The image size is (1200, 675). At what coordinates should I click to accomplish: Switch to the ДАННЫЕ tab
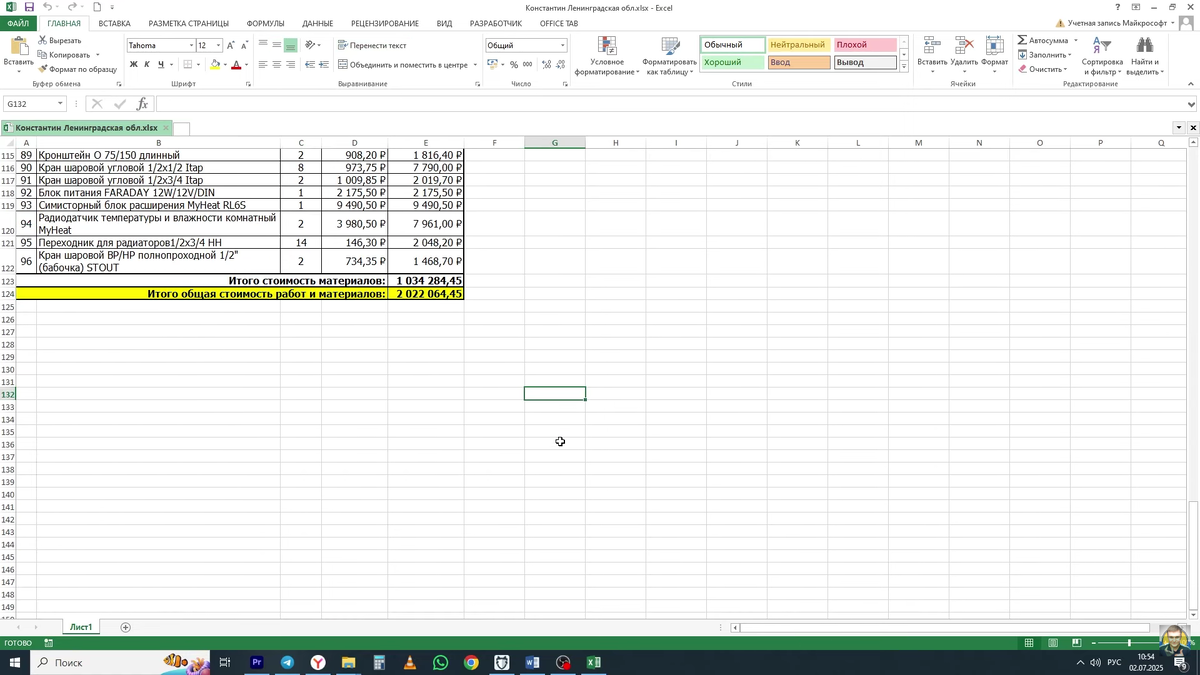317,23
